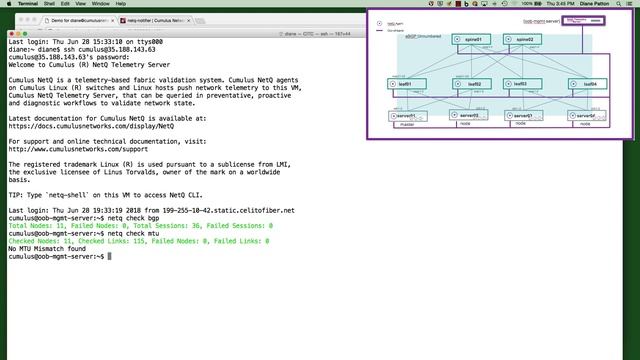This screenshot has height=360, width=640.
Task: Close the 'netq-notifier' browser tab
Action: coord(189,20)
